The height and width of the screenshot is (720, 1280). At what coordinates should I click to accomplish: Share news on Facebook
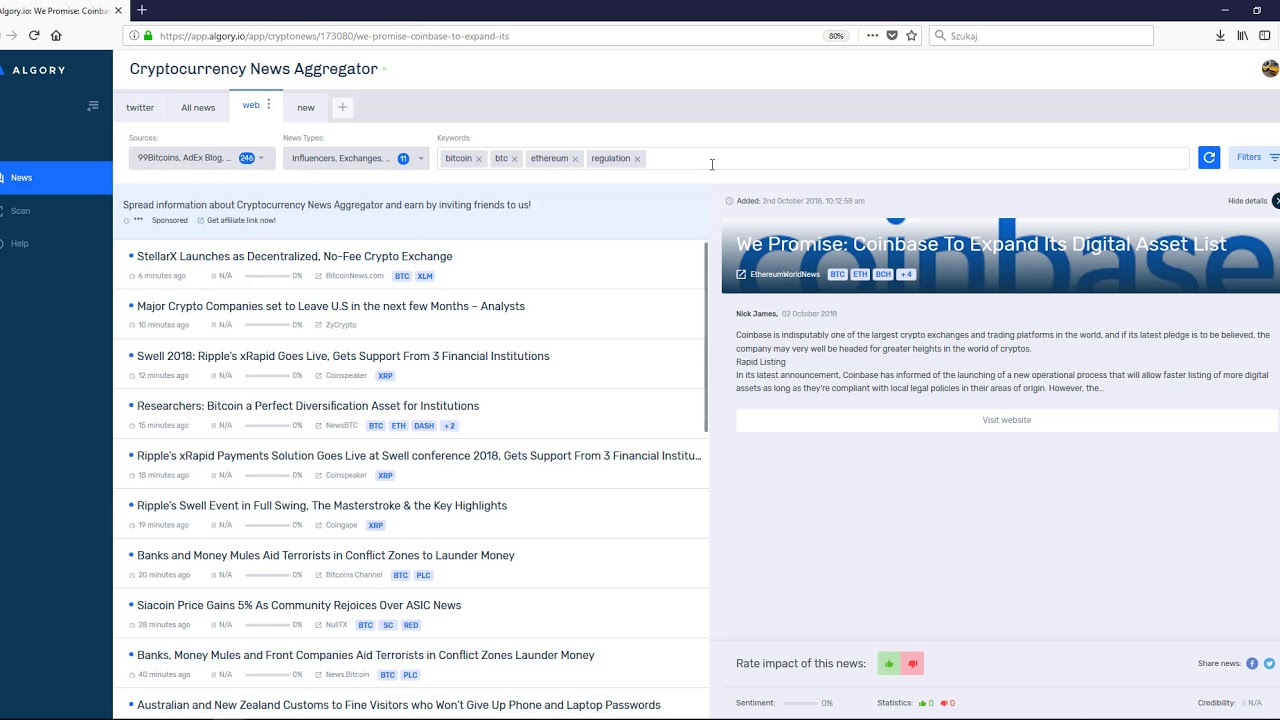tap(1252, 663)
